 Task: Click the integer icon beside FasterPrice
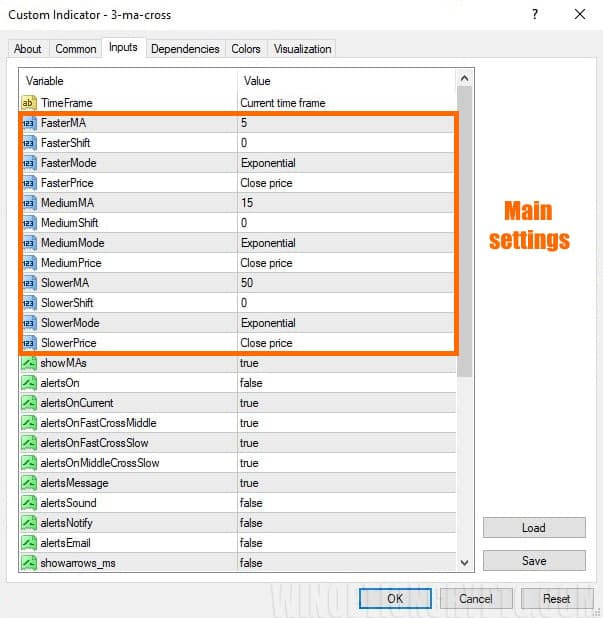point(30,183)
